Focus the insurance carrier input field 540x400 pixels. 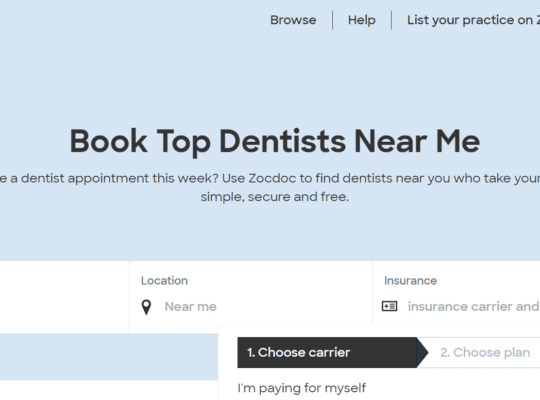click(x=474, y=307)
